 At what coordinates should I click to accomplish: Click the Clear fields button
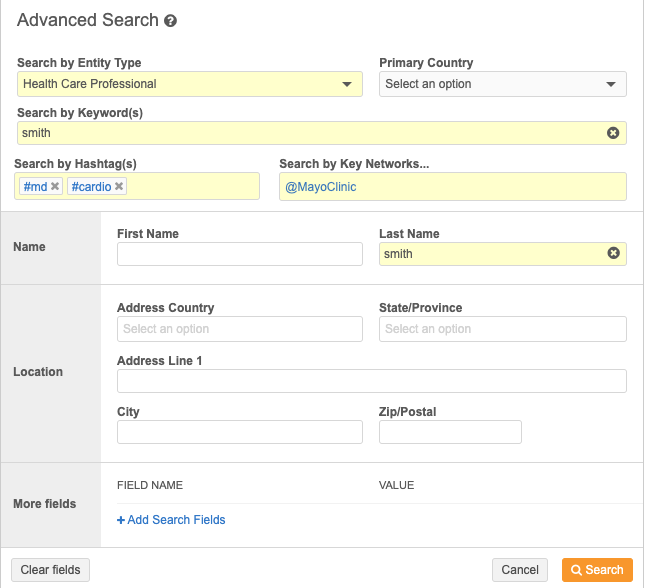(50, 570)
